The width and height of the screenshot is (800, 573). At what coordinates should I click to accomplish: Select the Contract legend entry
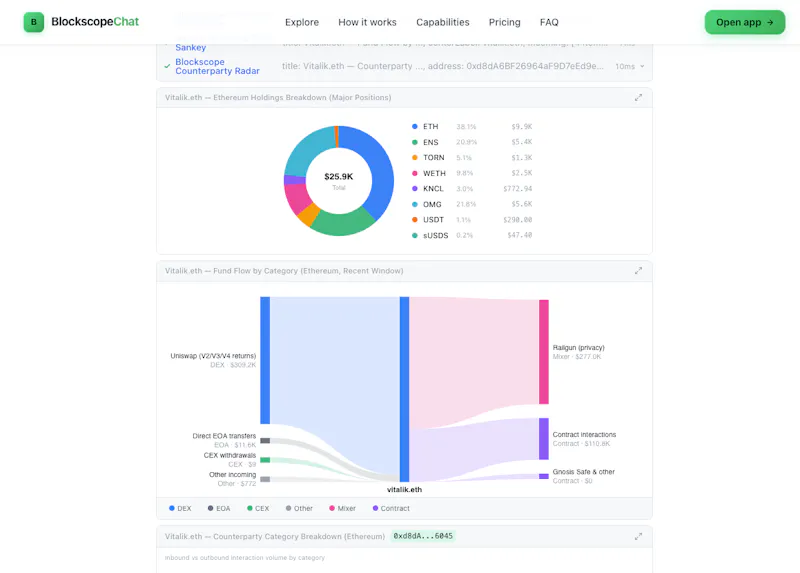pos(391,509)
